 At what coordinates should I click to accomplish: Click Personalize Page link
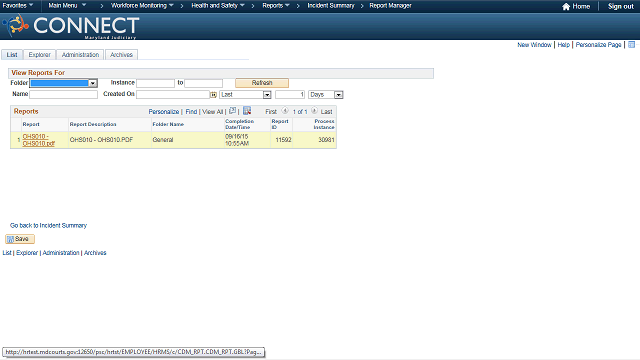point(598,45)
